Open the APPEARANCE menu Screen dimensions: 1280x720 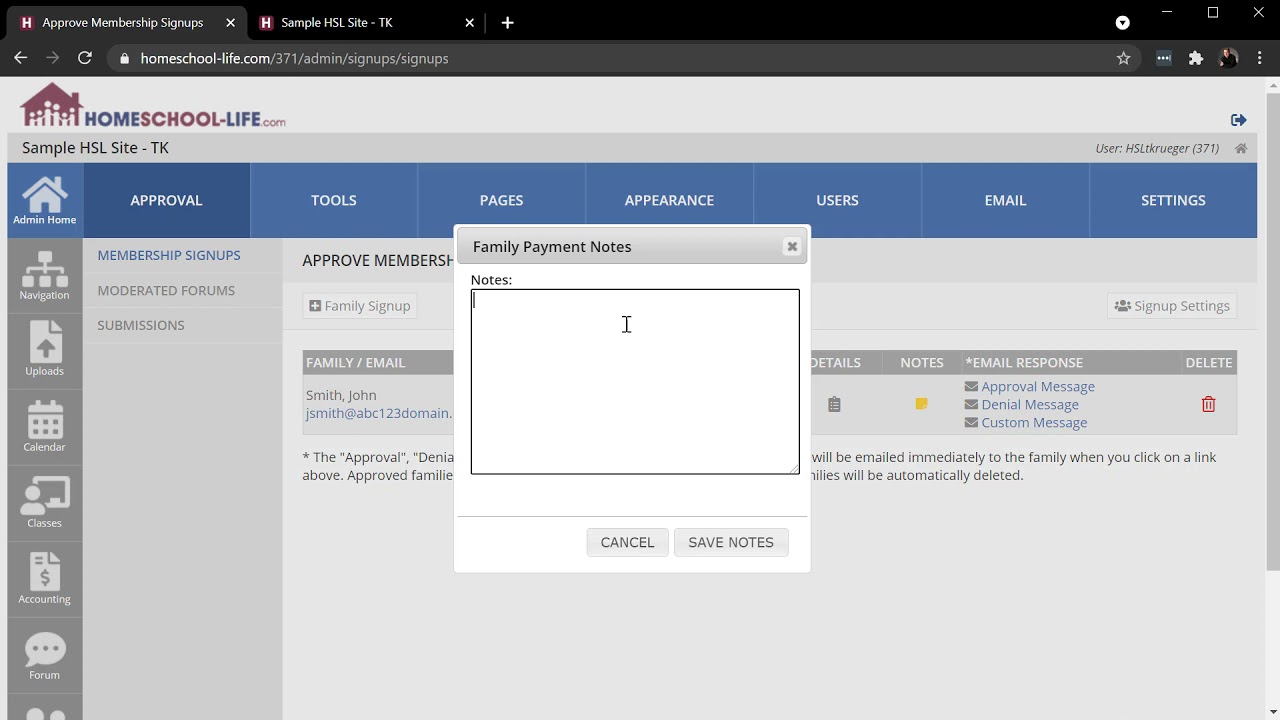pos(669,200)
